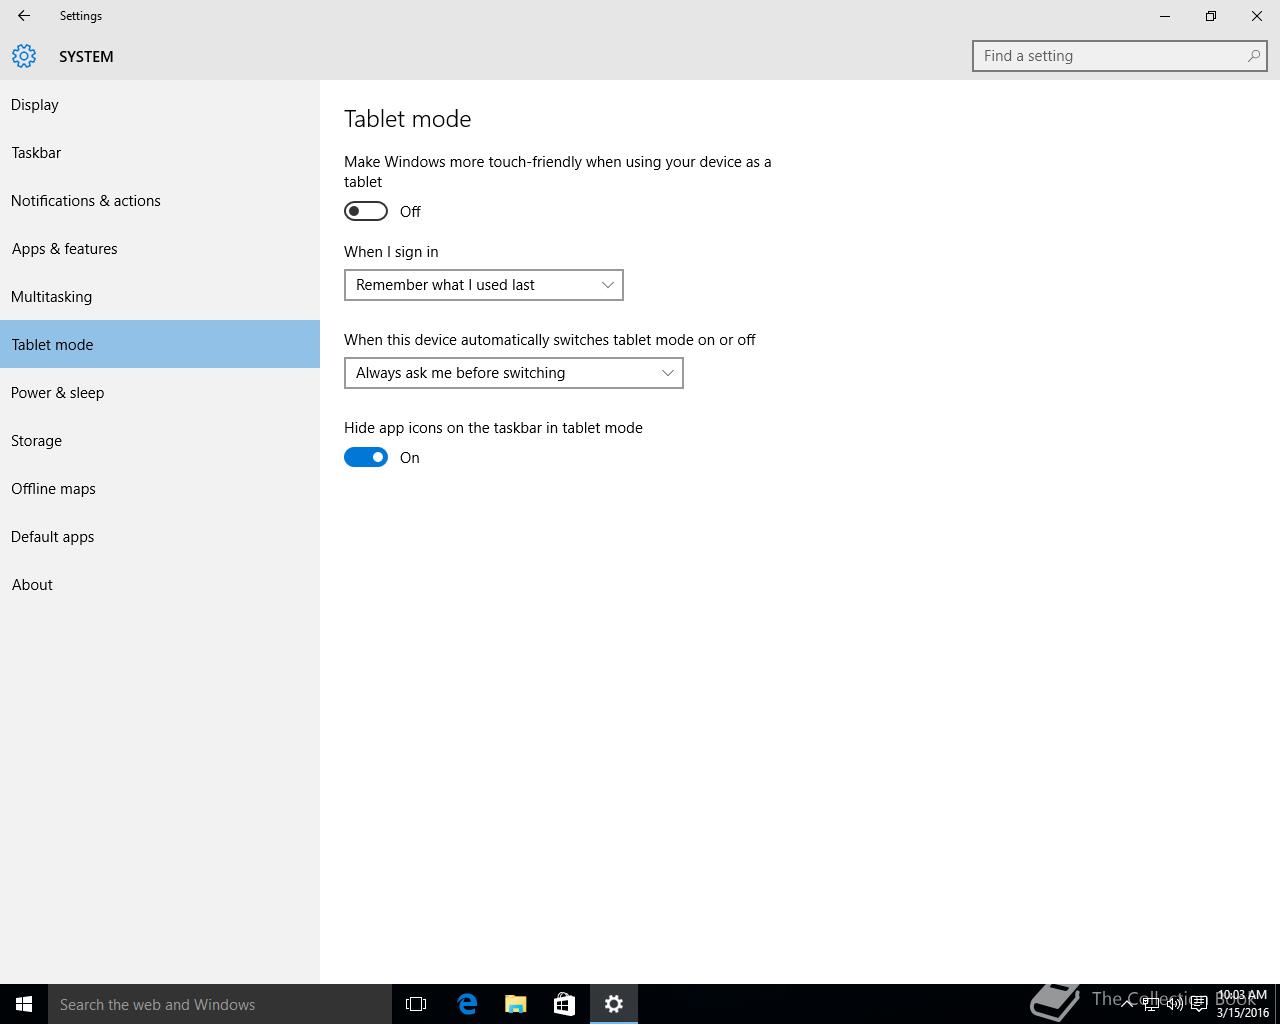Open File Explorer from the taskbar
The image size is (1280, 1024).
pyautogui.click(x=515, y=1004)
